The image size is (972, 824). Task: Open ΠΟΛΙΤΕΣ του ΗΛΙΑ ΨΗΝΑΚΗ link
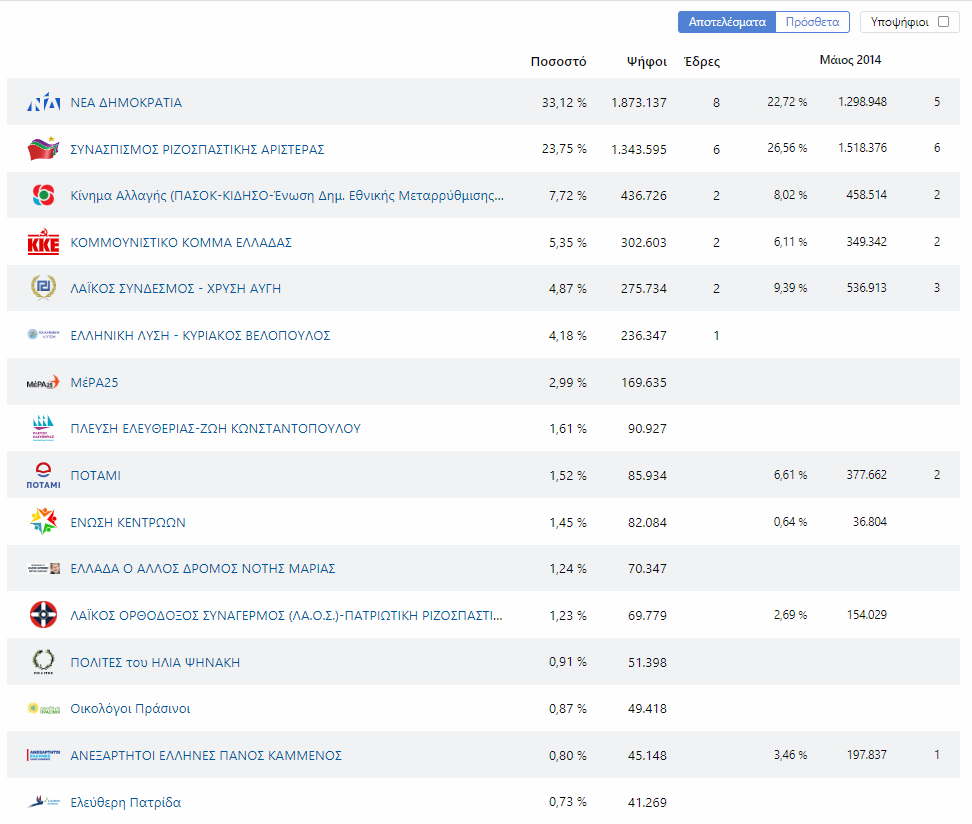155,662
